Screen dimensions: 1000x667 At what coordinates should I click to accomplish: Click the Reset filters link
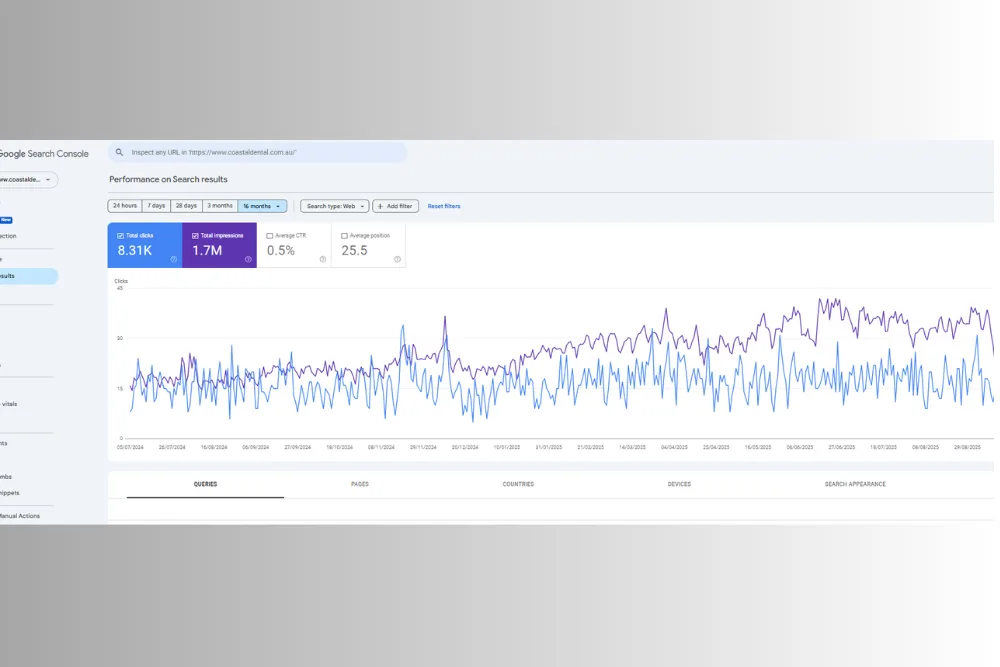click(444, 206)
